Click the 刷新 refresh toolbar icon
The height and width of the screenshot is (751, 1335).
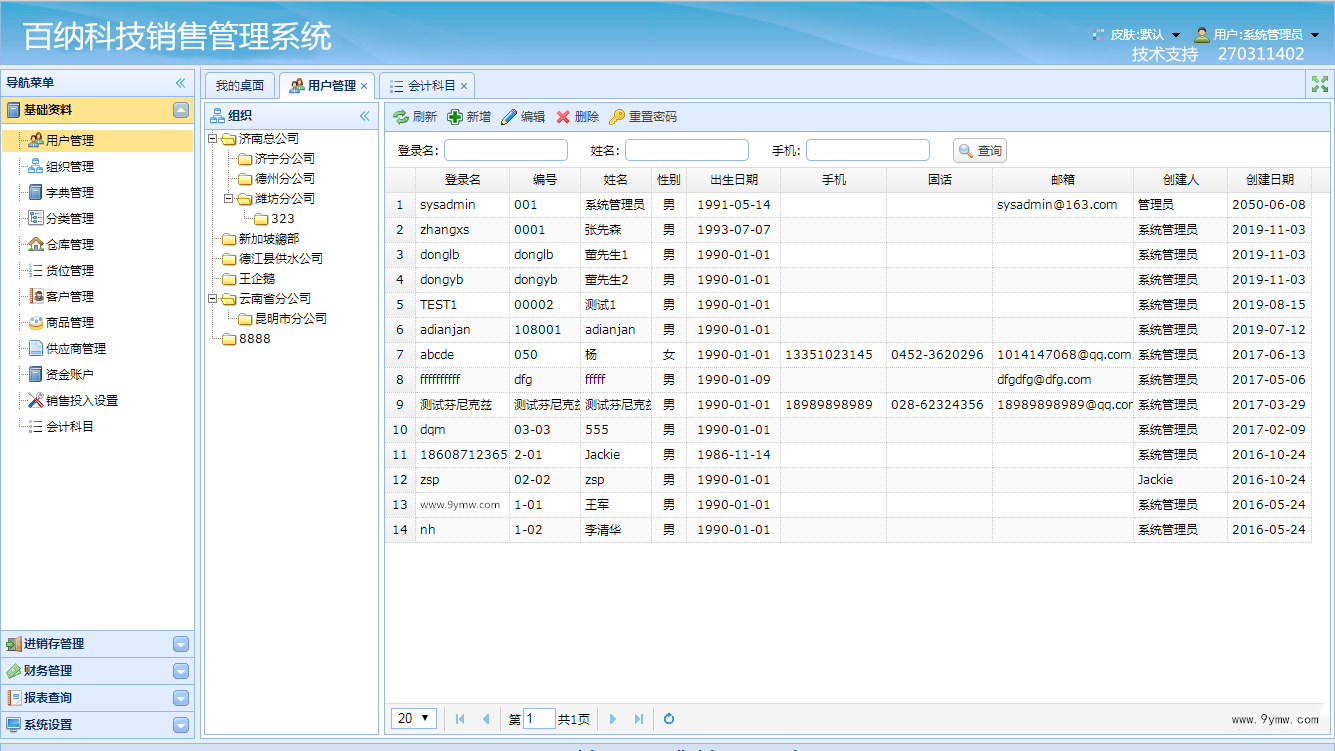(401, 117)
